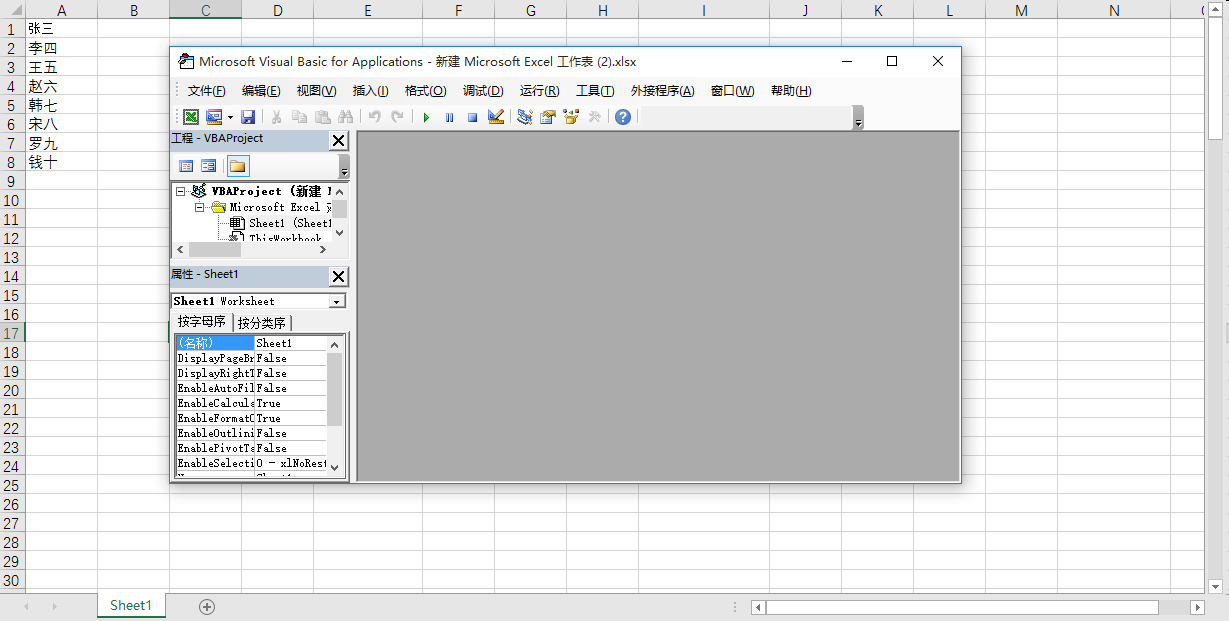This screenshot has height=621, width=1229.
Task: Click cell A5 containing 韩七
Action: pos(61,105)
